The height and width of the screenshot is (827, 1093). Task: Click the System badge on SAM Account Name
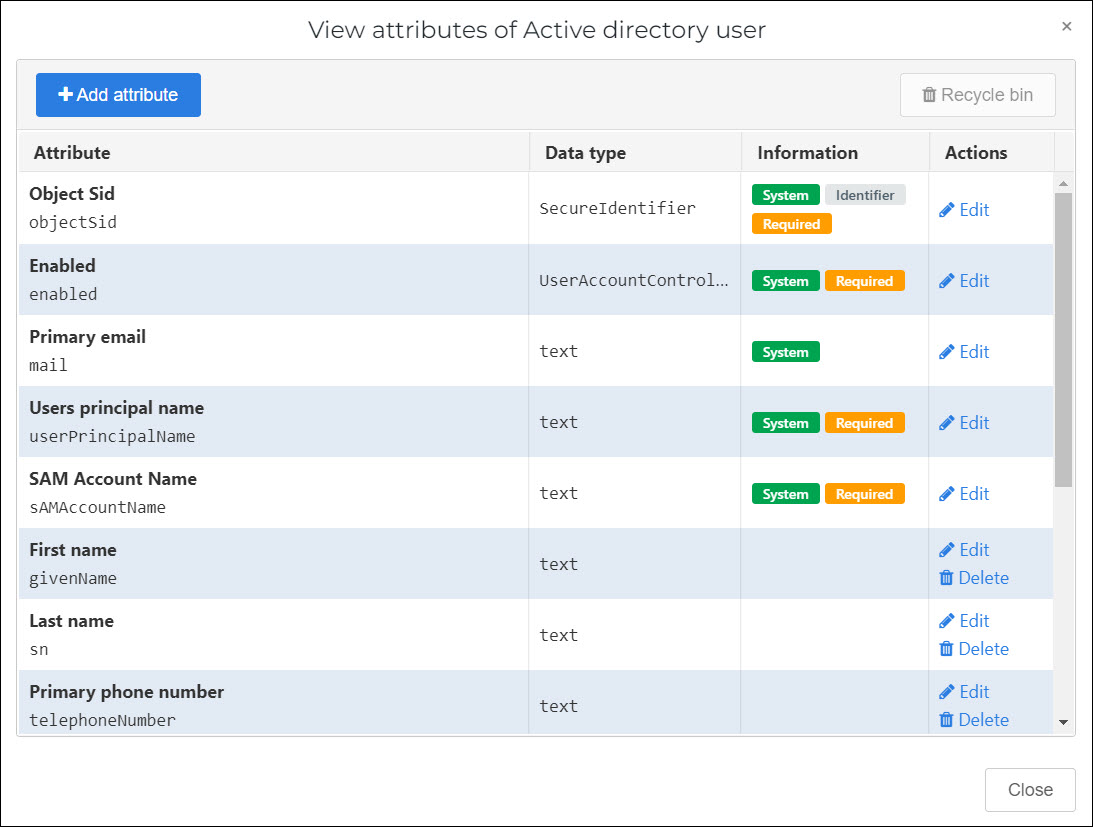click(x=786, y=494)
